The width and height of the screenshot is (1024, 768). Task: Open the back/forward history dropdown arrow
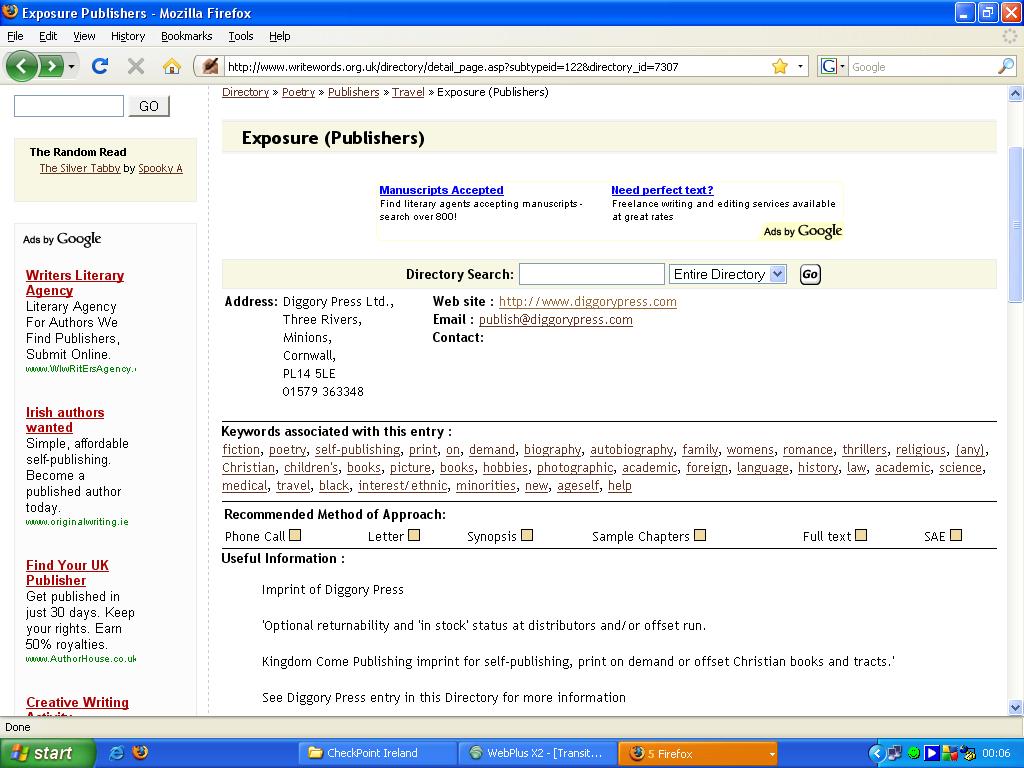tap(71, 66)
